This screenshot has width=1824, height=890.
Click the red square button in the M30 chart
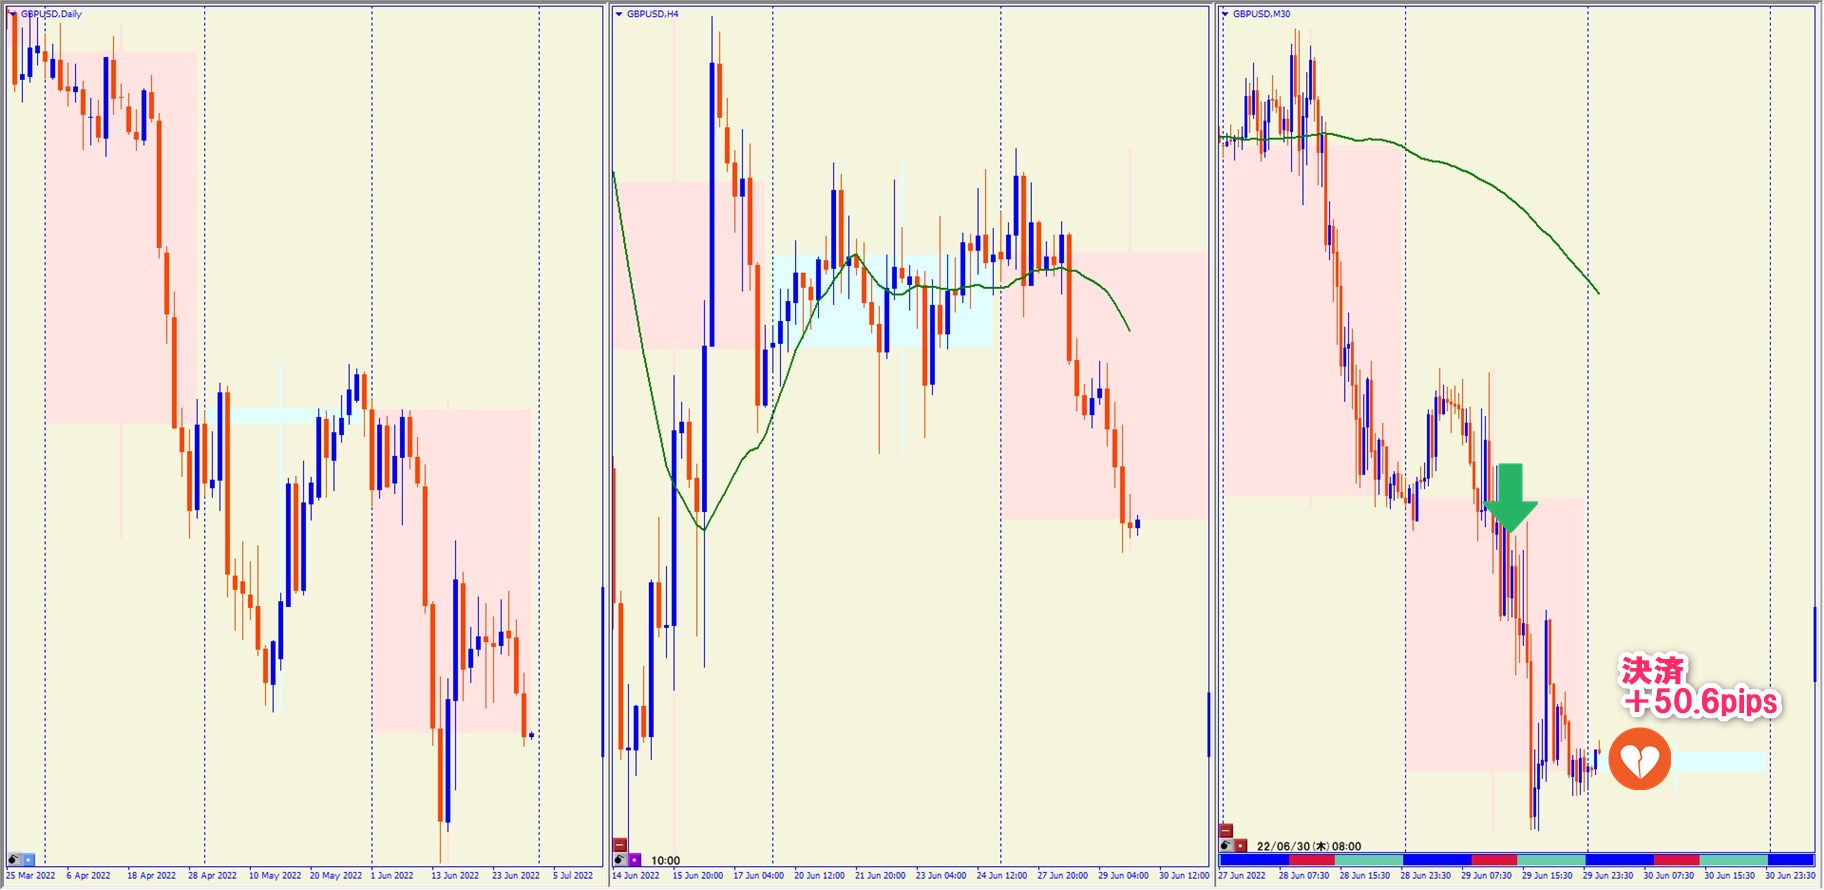point(1240,846)
